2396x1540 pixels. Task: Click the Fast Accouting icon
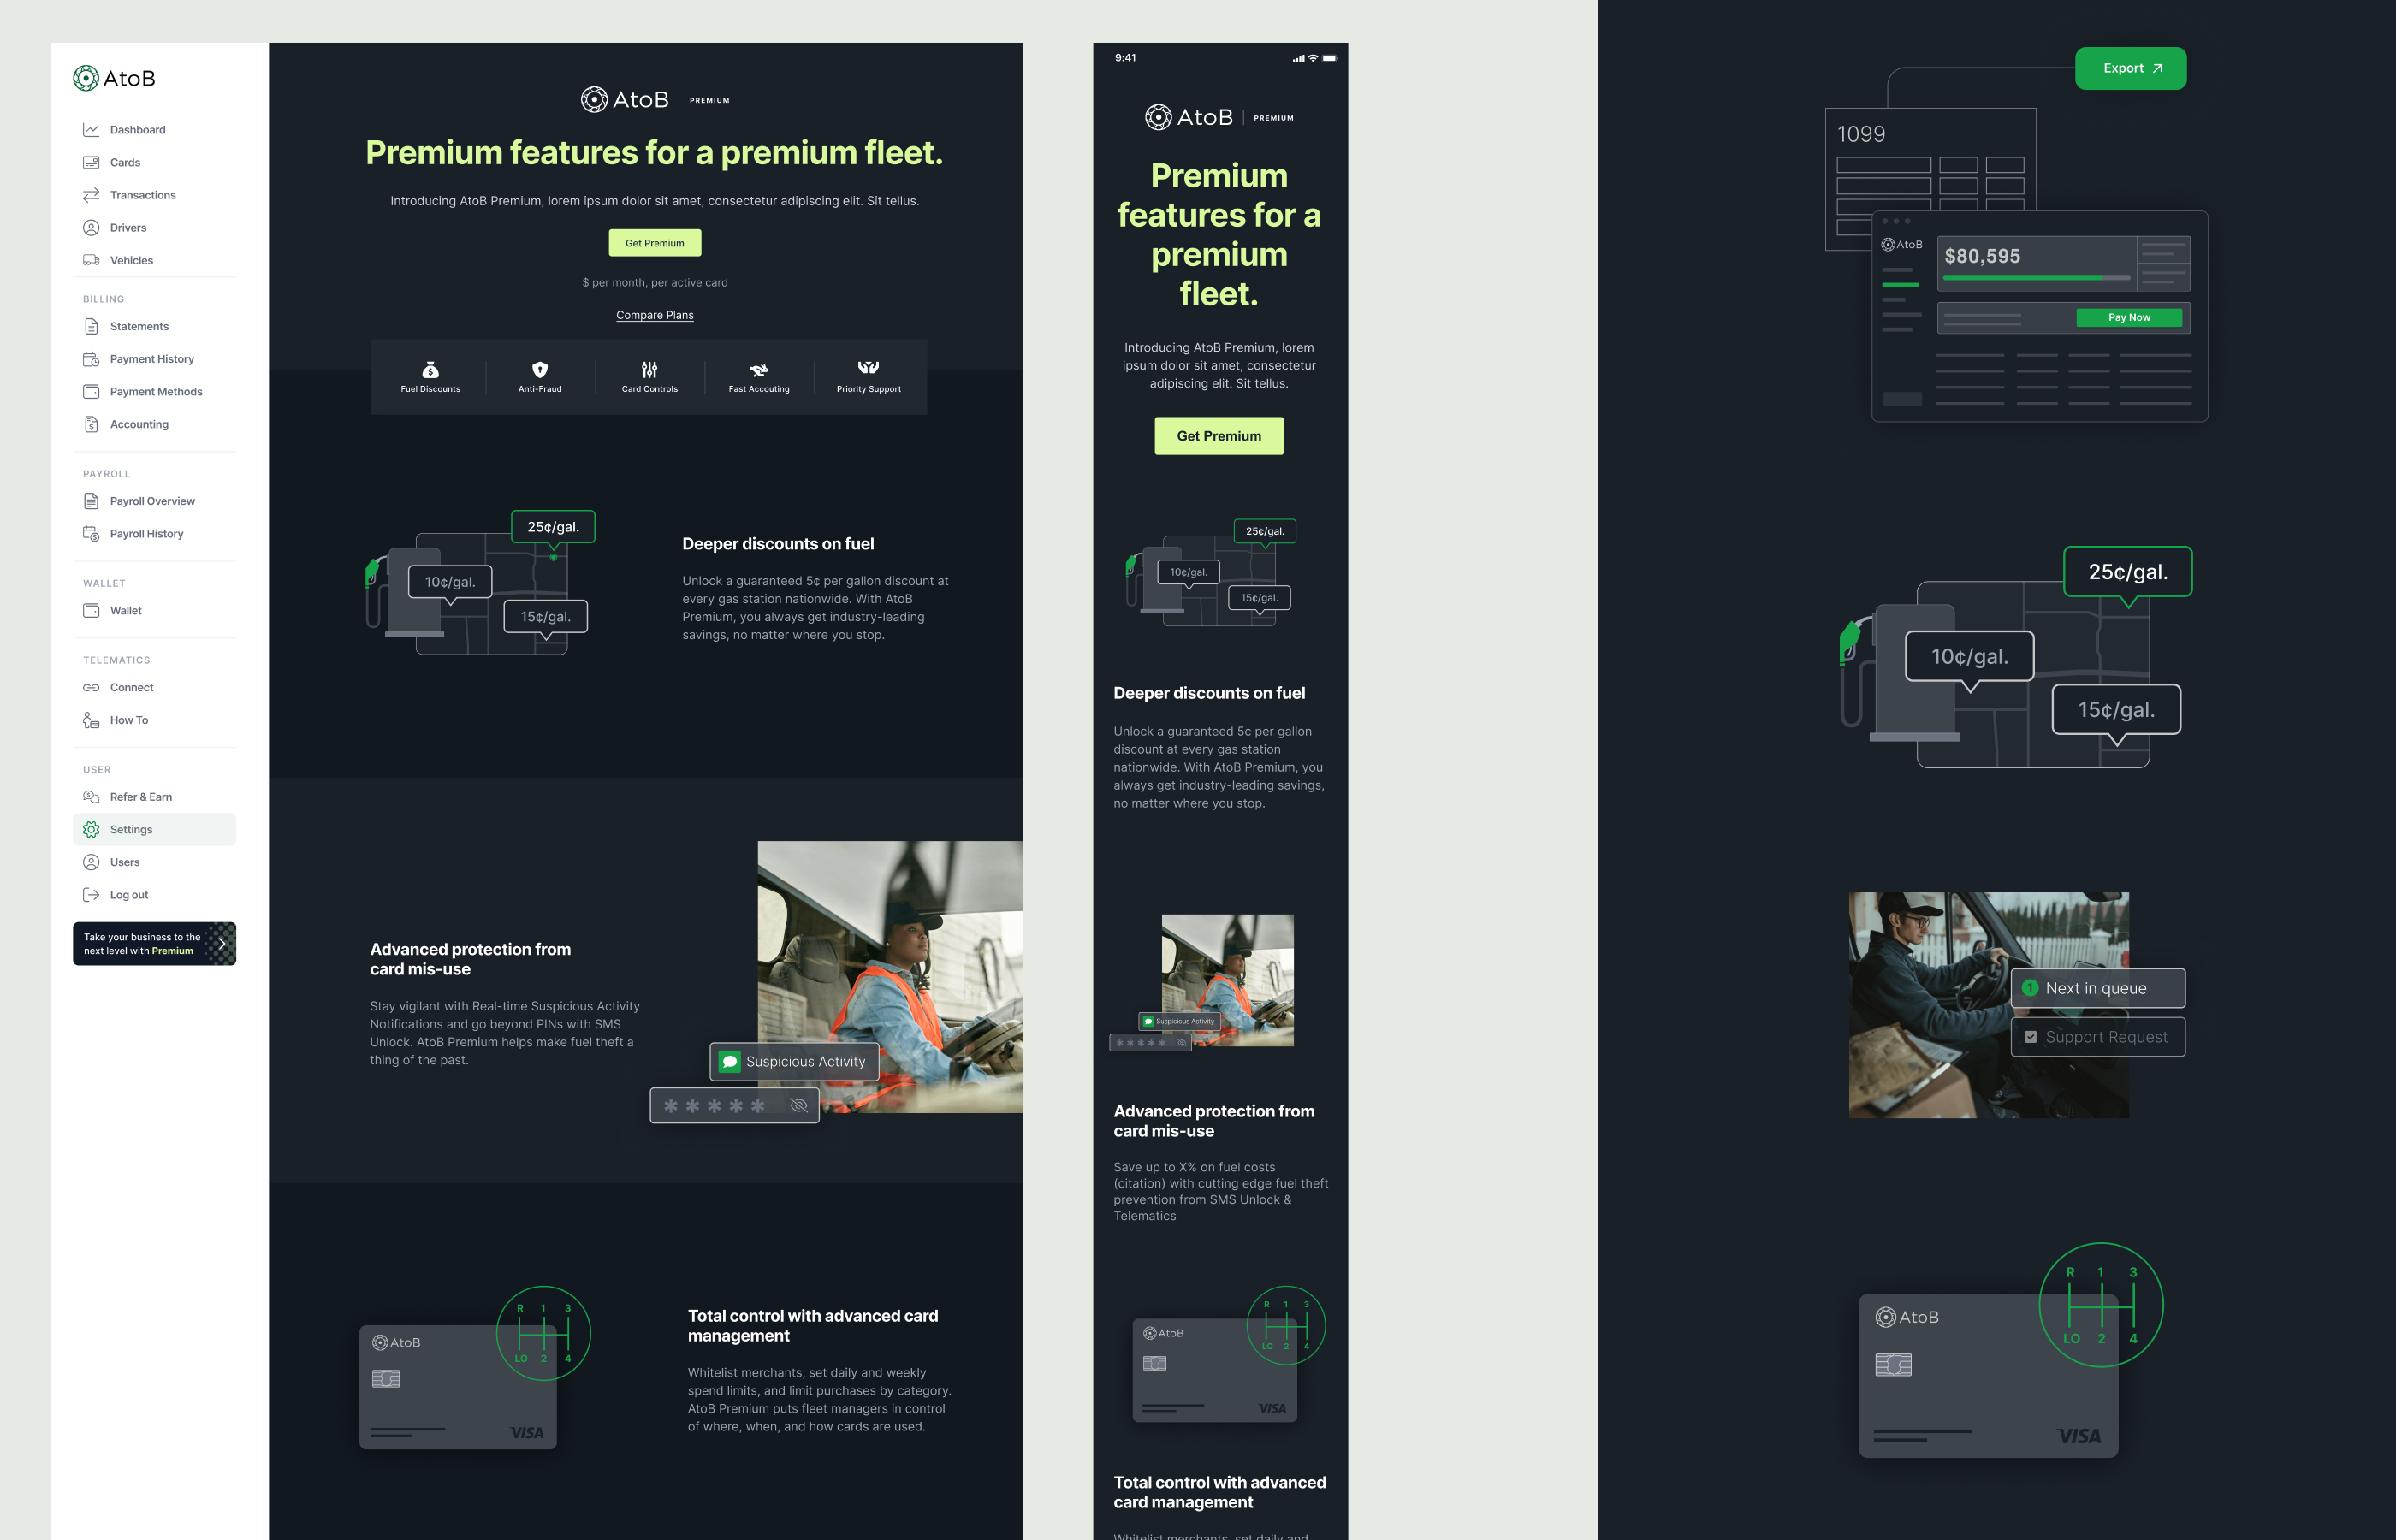tap(759, 368)
